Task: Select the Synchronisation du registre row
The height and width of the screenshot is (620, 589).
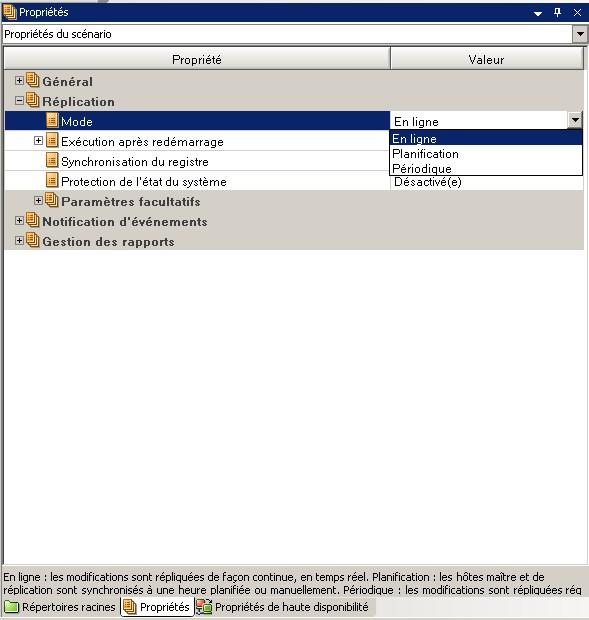Action: [197, 161]
